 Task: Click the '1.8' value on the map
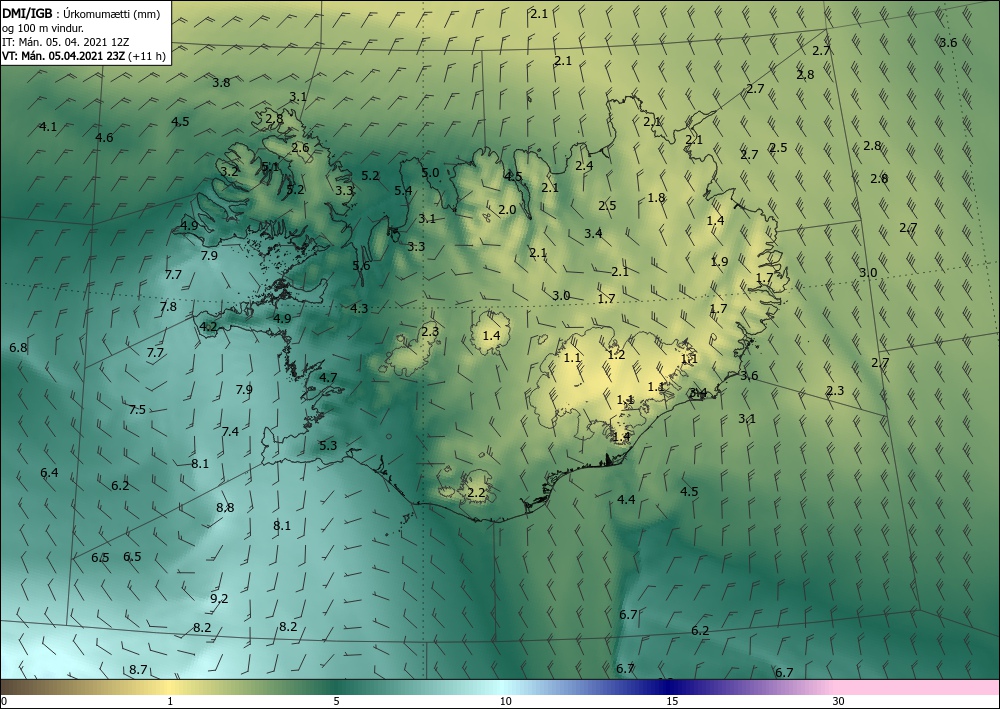coord(656,198)
